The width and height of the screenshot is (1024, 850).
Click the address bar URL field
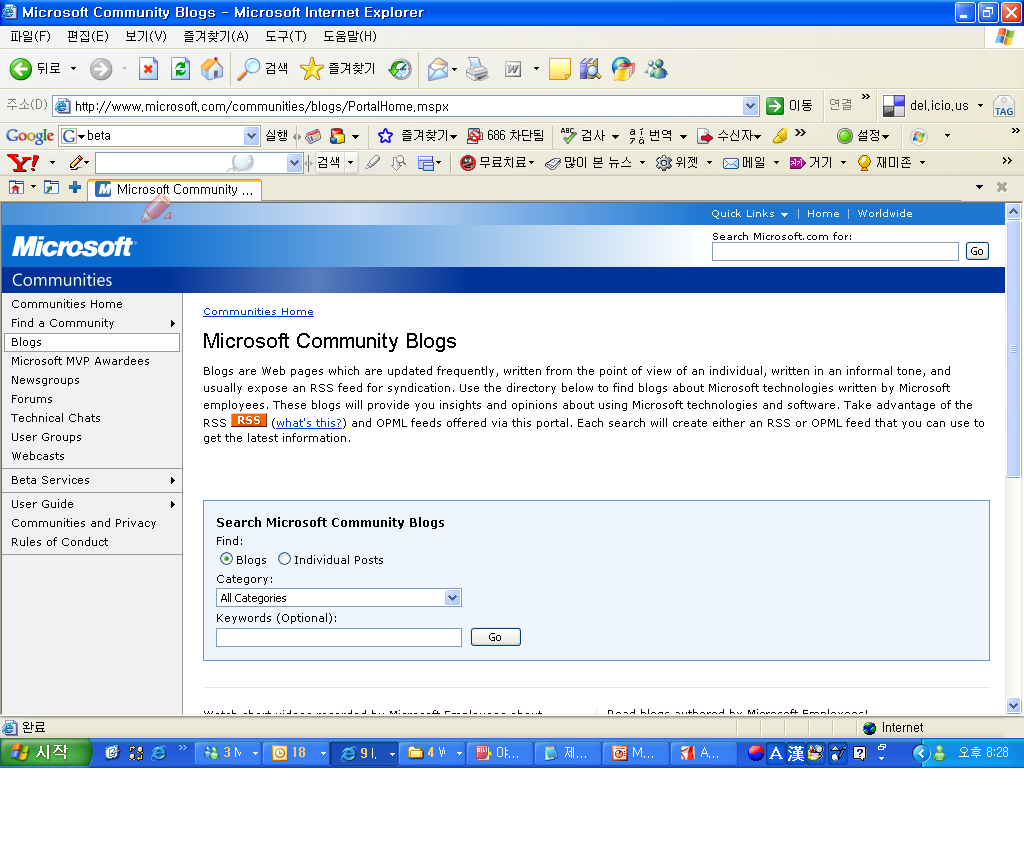[x=397, y=106]
